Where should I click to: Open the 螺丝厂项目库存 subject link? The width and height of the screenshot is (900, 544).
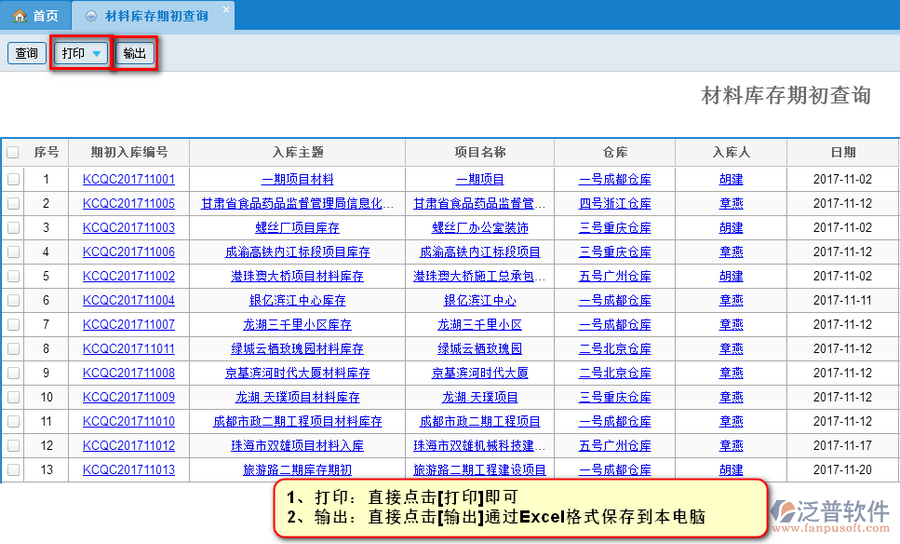click(297, 228)
